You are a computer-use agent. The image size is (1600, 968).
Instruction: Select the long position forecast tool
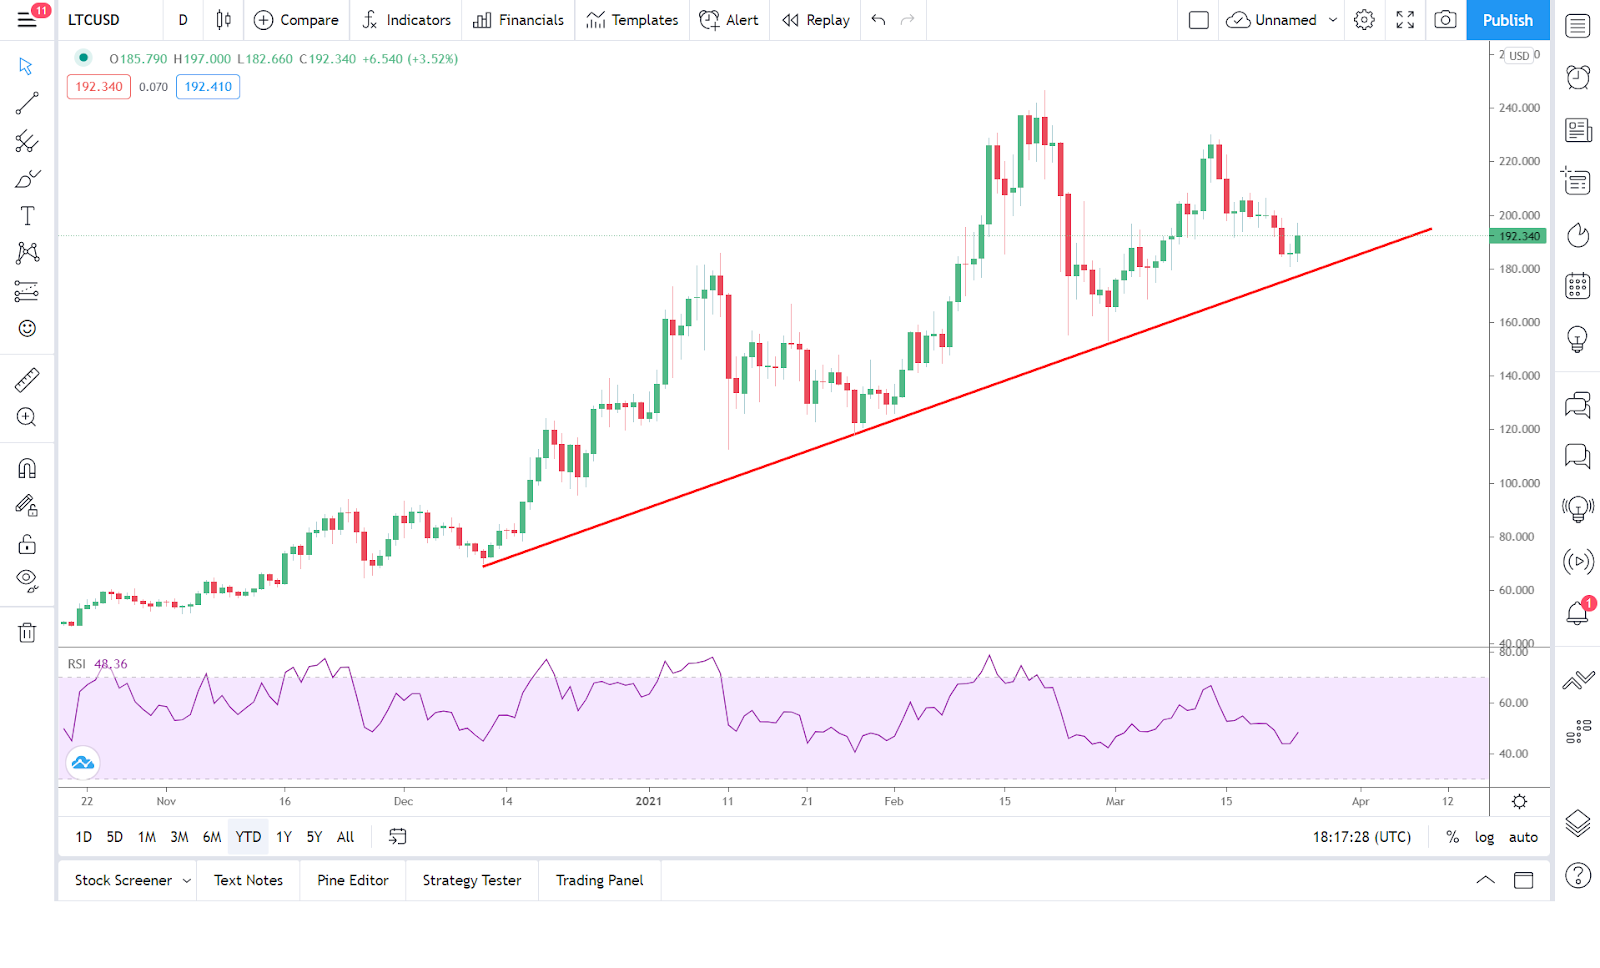click(27, 291)
